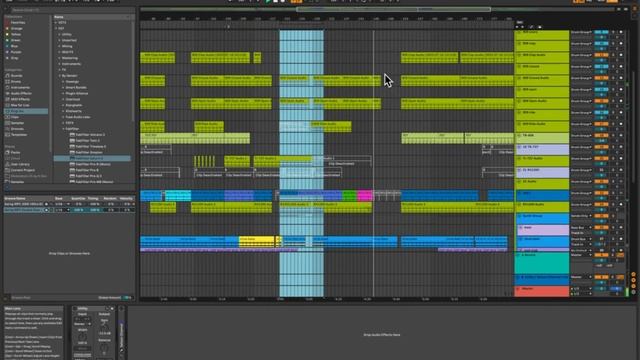Click the Velocity column header

127,198
